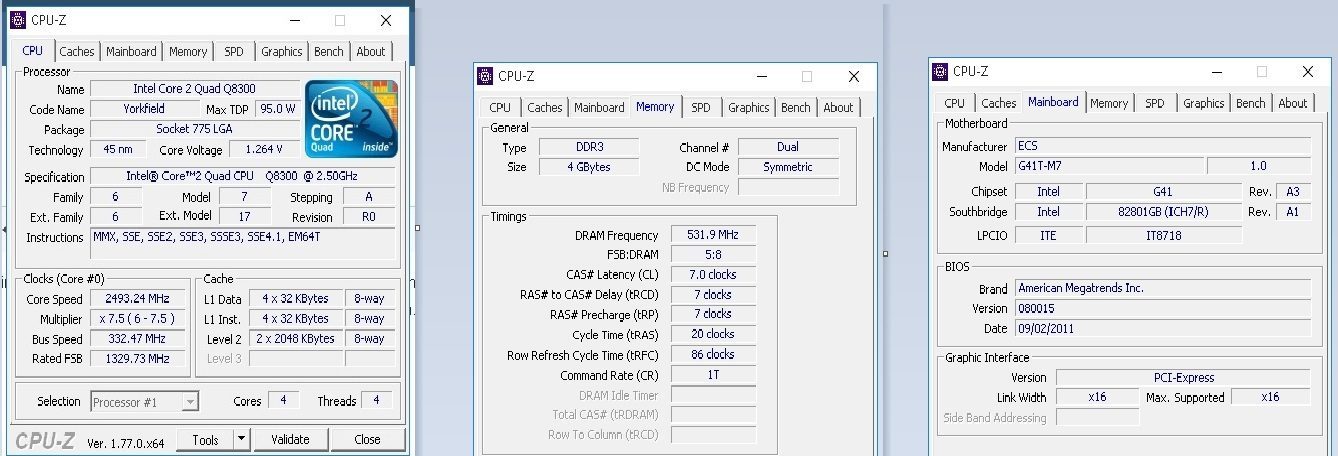
Task: Click the Channel # field Dual
Action: tap(788, 147)
